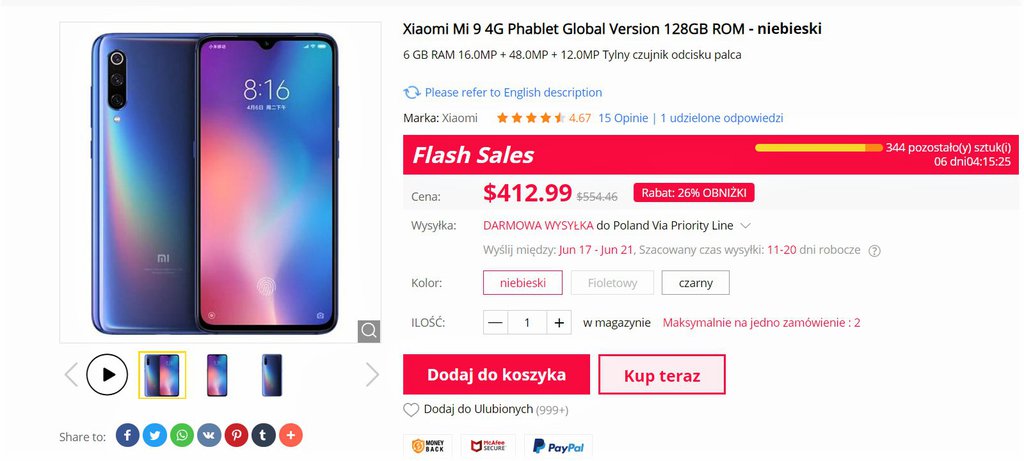1024x461 pixels.
Task: Show next thumbnails with right arrow
Action: (x=372, y=375)
